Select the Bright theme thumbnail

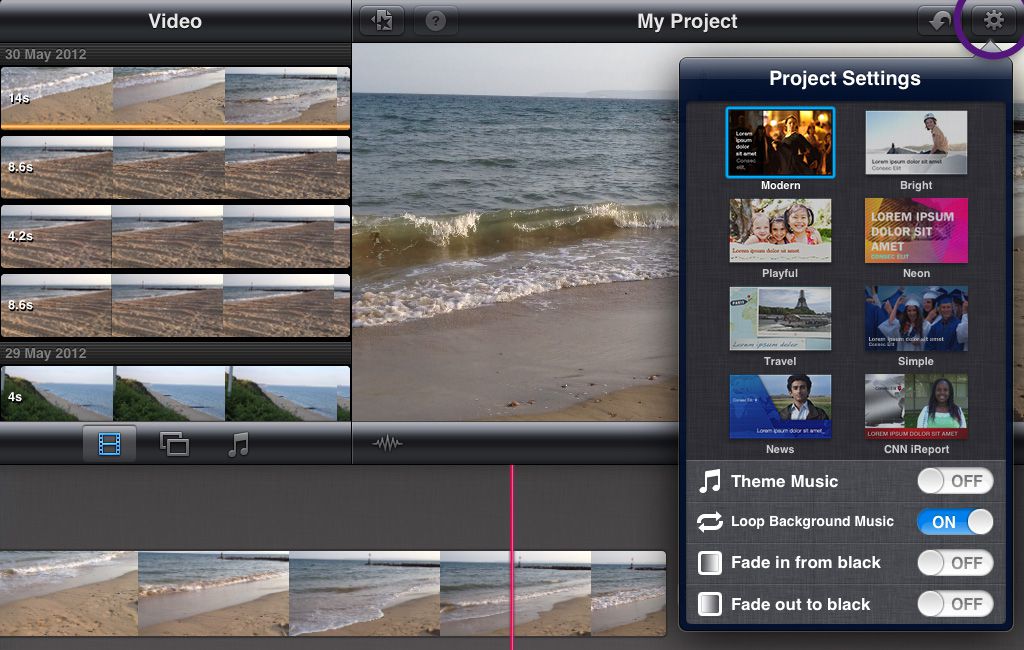[x=916, y=142]
